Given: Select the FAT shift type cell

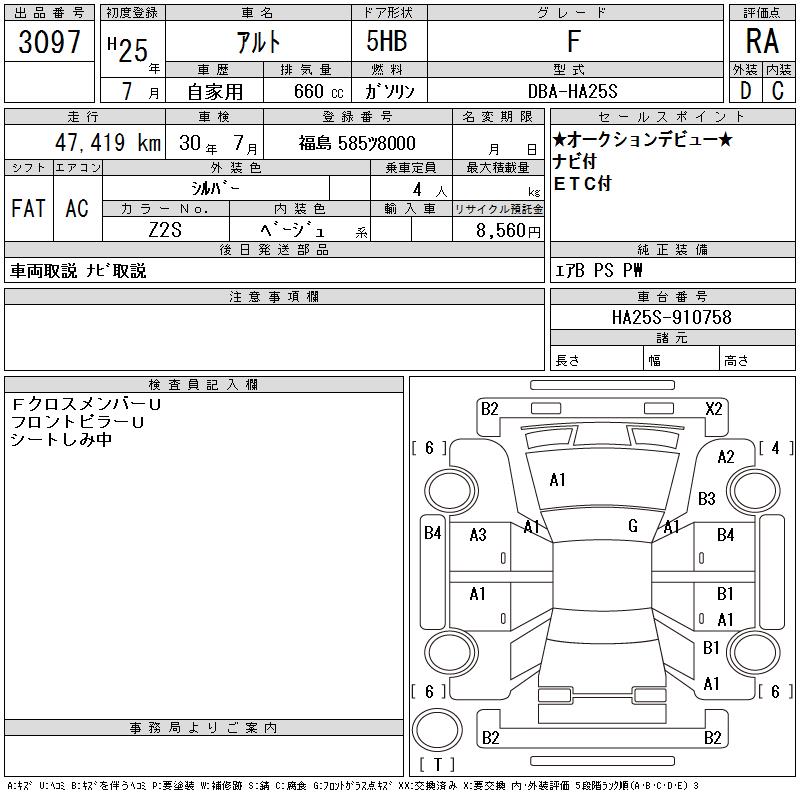Looking at the screenshot, I should pos(28,209).
